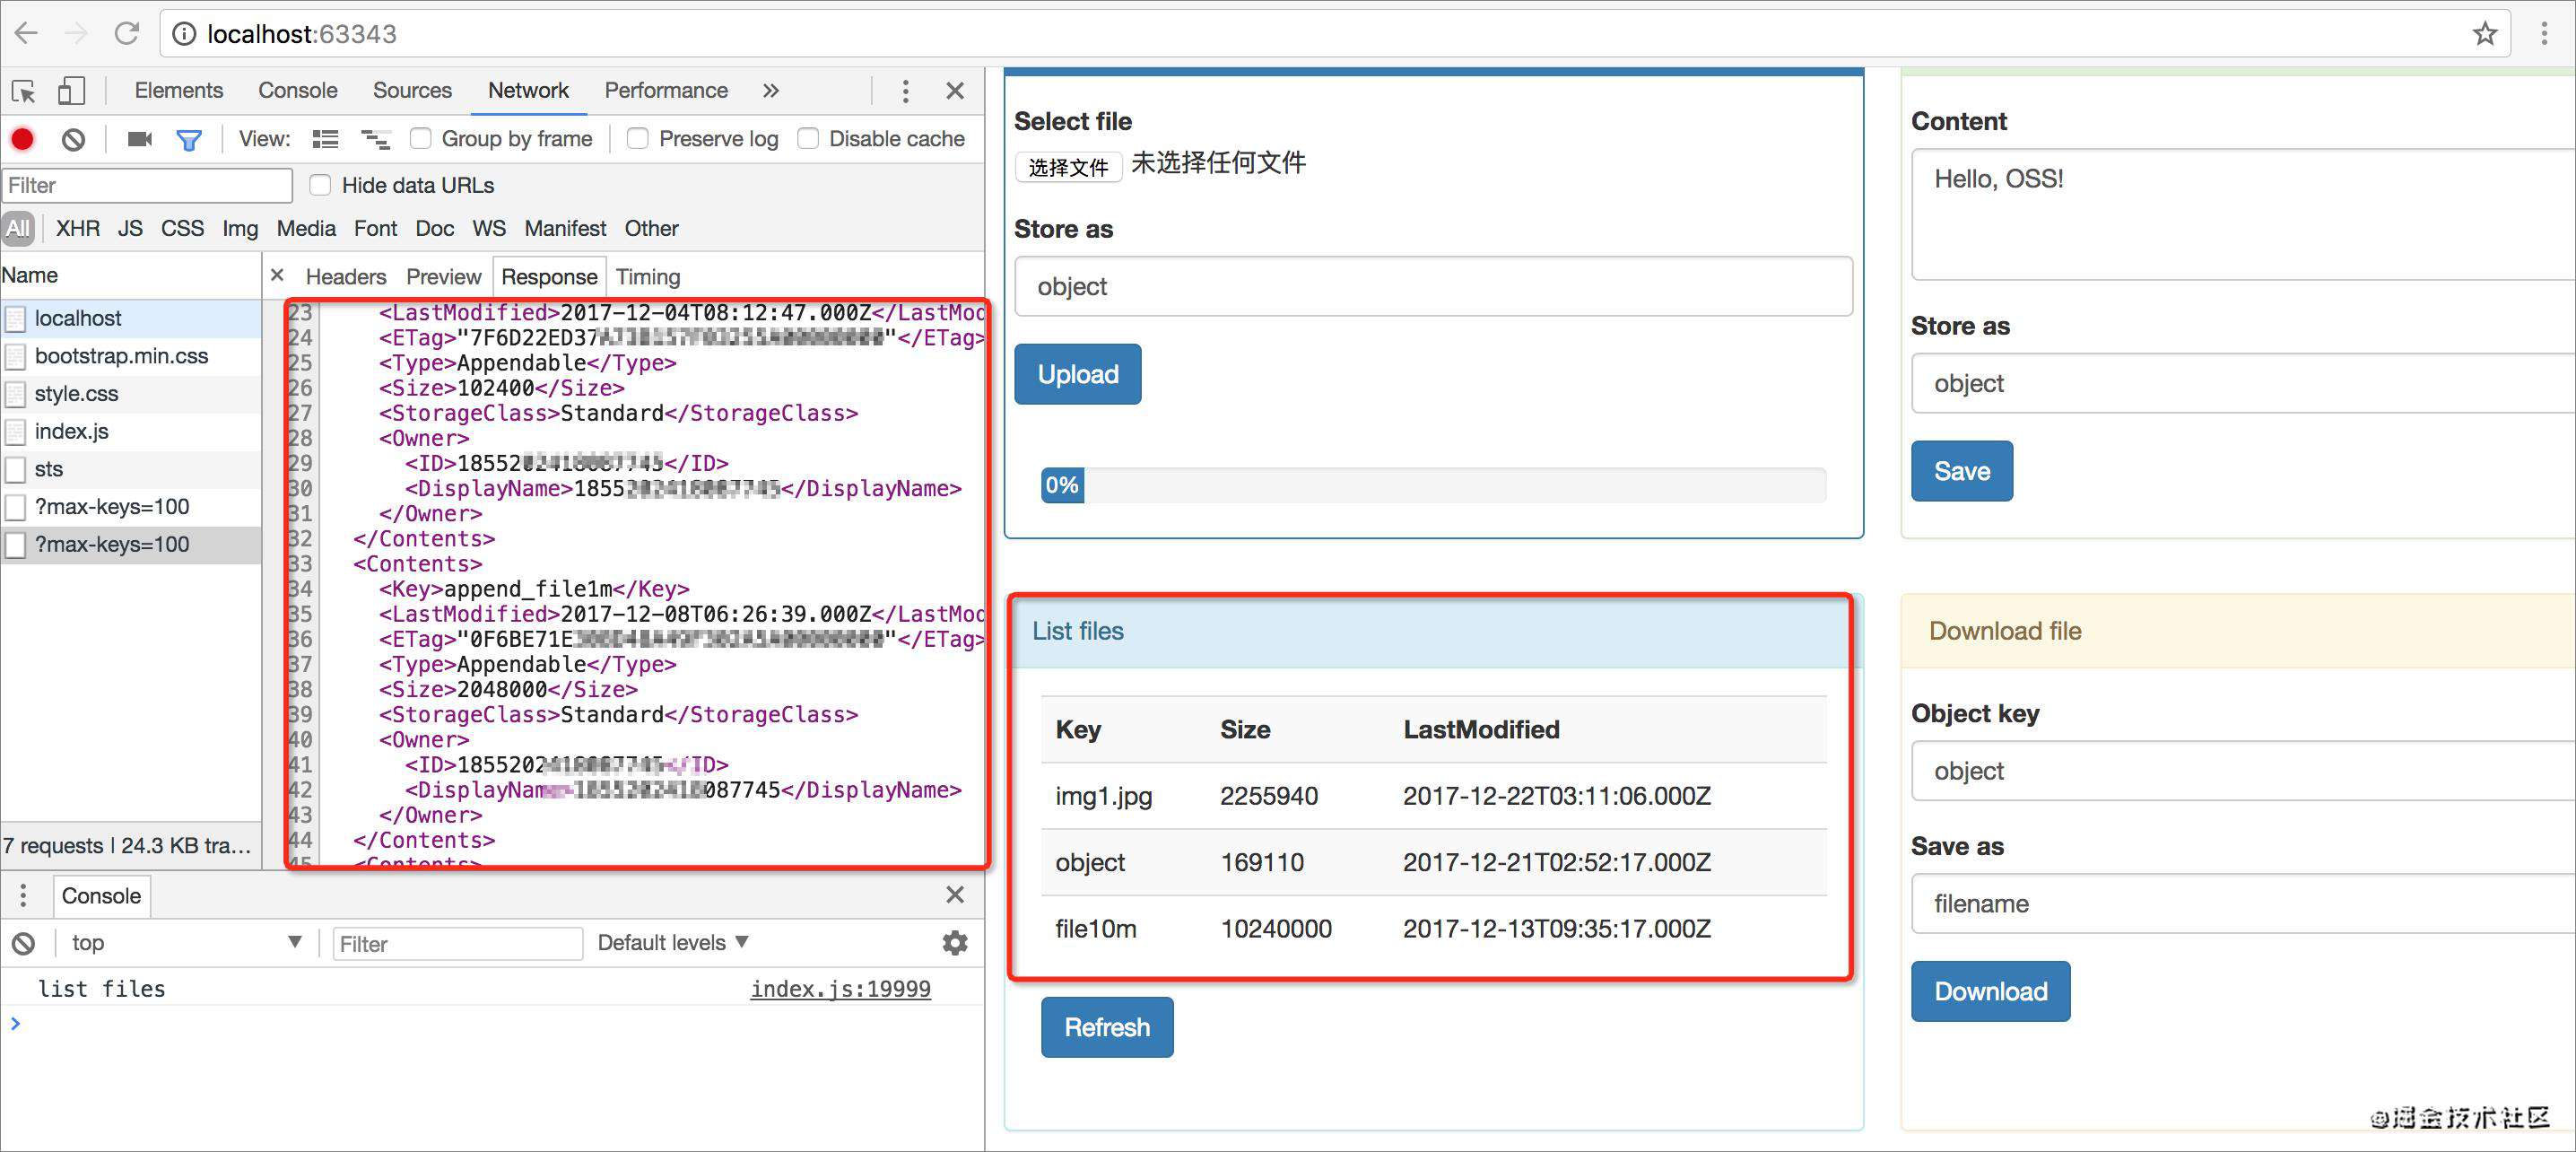2576x1152 pixels.
Task: Focus the Save as filename field
Action: coord(2243,903)
